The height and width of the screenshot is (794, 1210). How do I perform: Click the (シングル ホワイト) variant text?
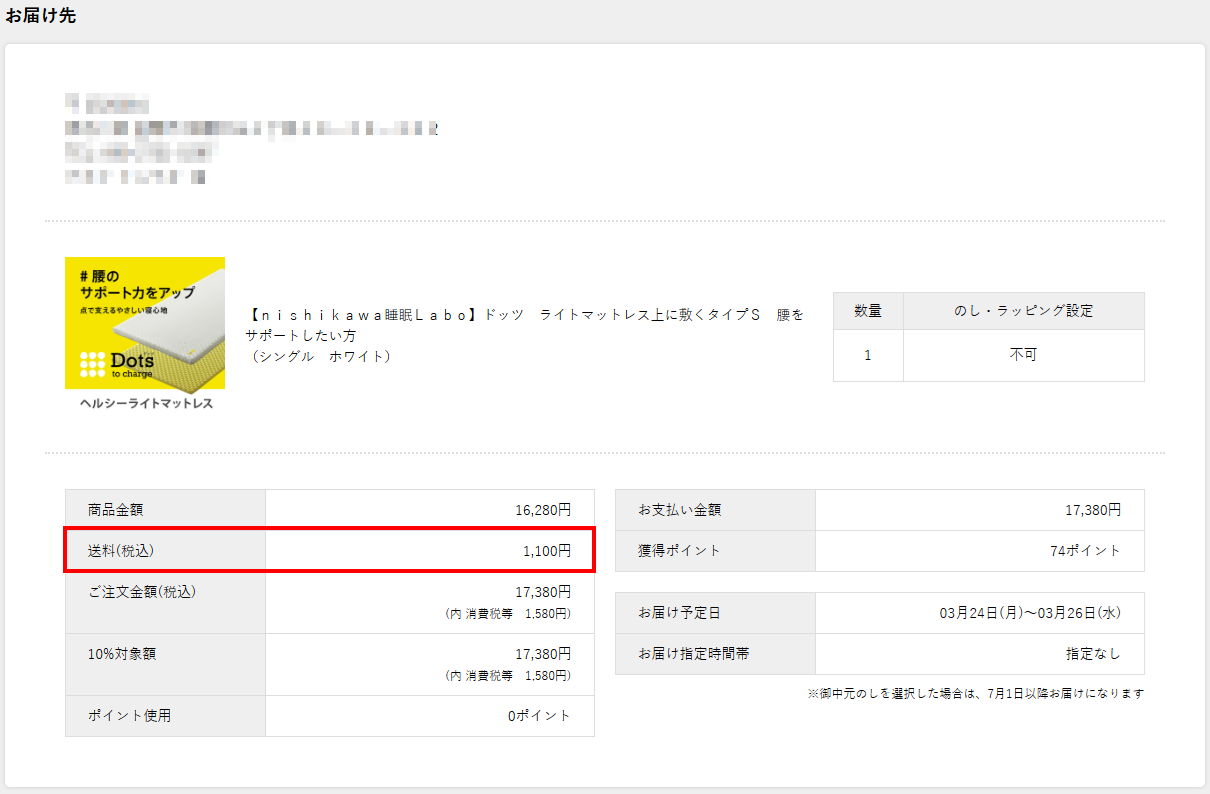pyautogui.click(x=320, y=356)
